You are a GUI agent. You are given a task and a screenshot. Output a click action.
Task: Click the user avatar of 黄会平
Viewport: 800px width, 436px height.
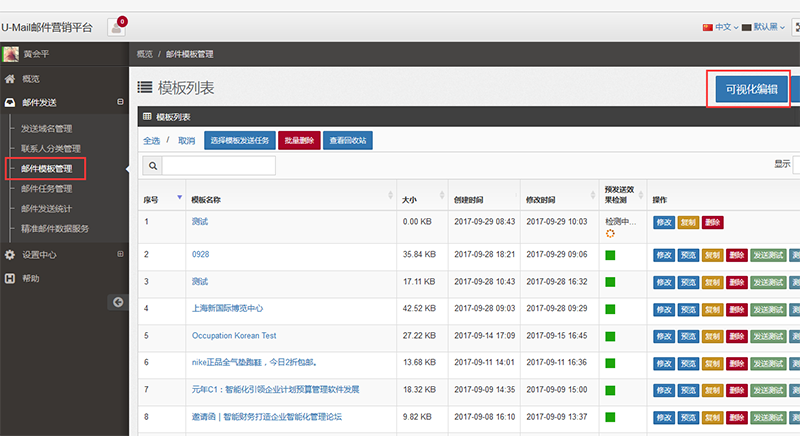point(10,54)
